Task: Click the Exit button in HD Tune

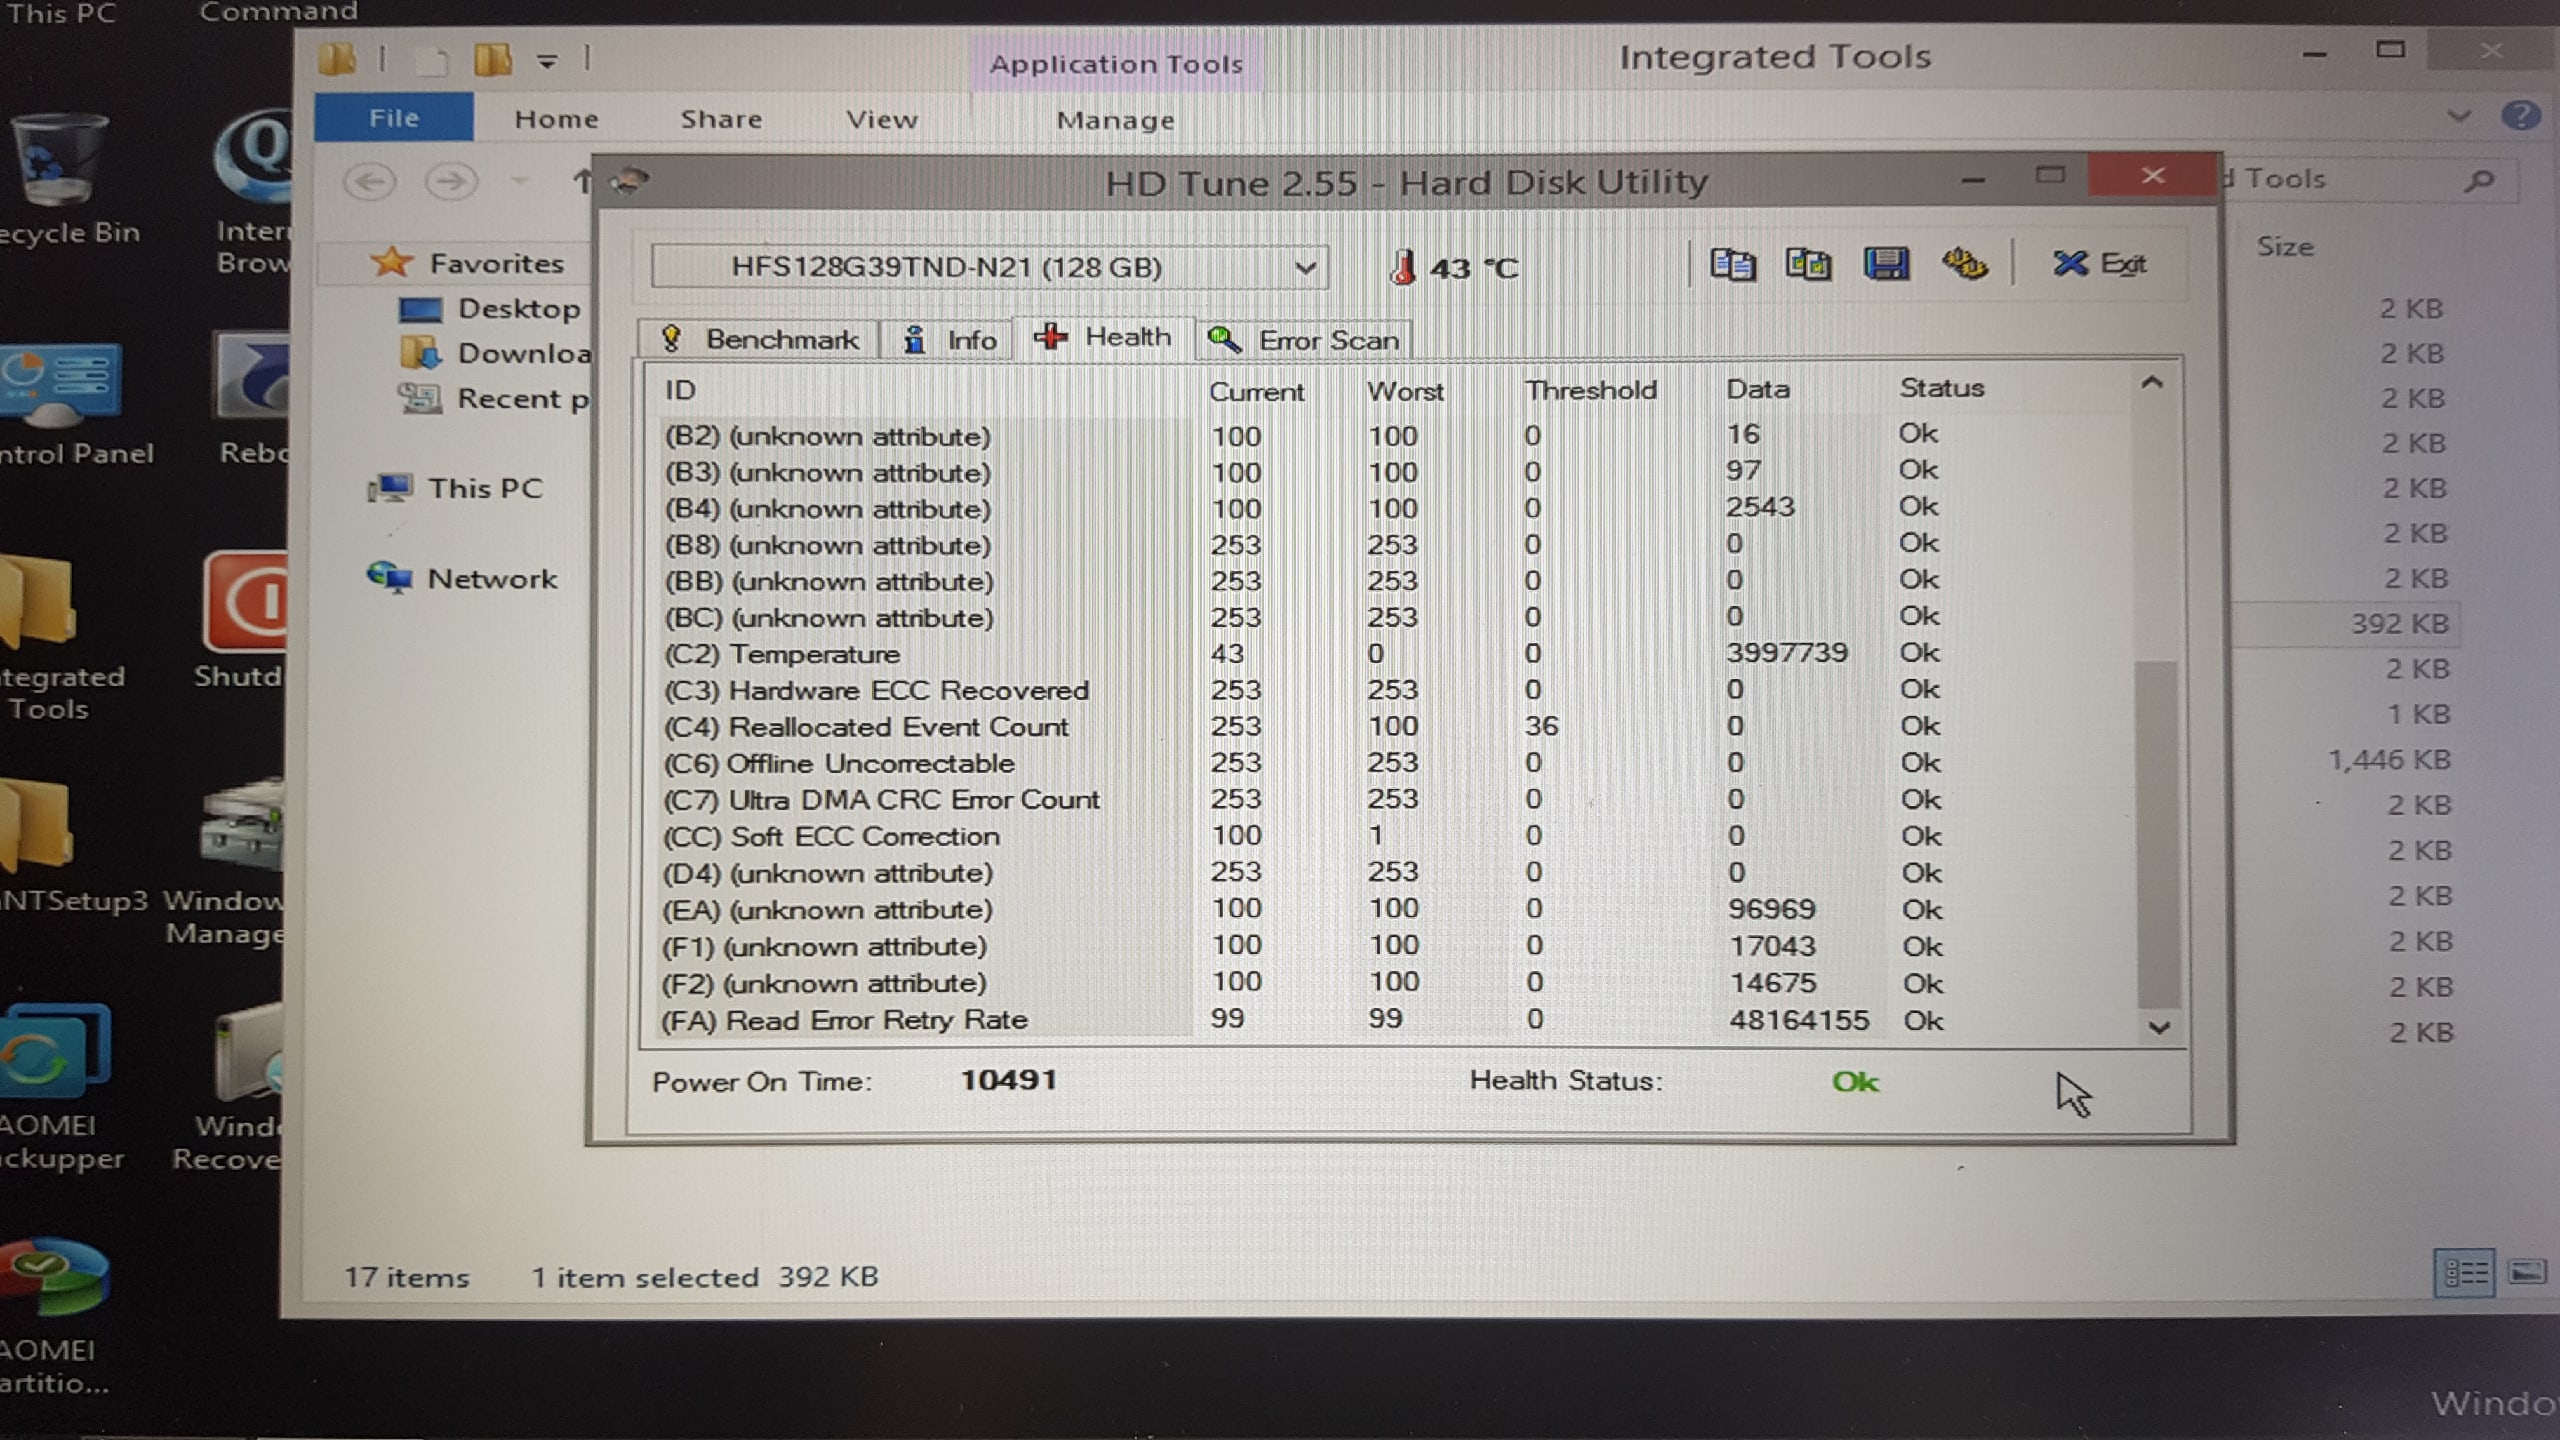Action: pos(2100,263)
